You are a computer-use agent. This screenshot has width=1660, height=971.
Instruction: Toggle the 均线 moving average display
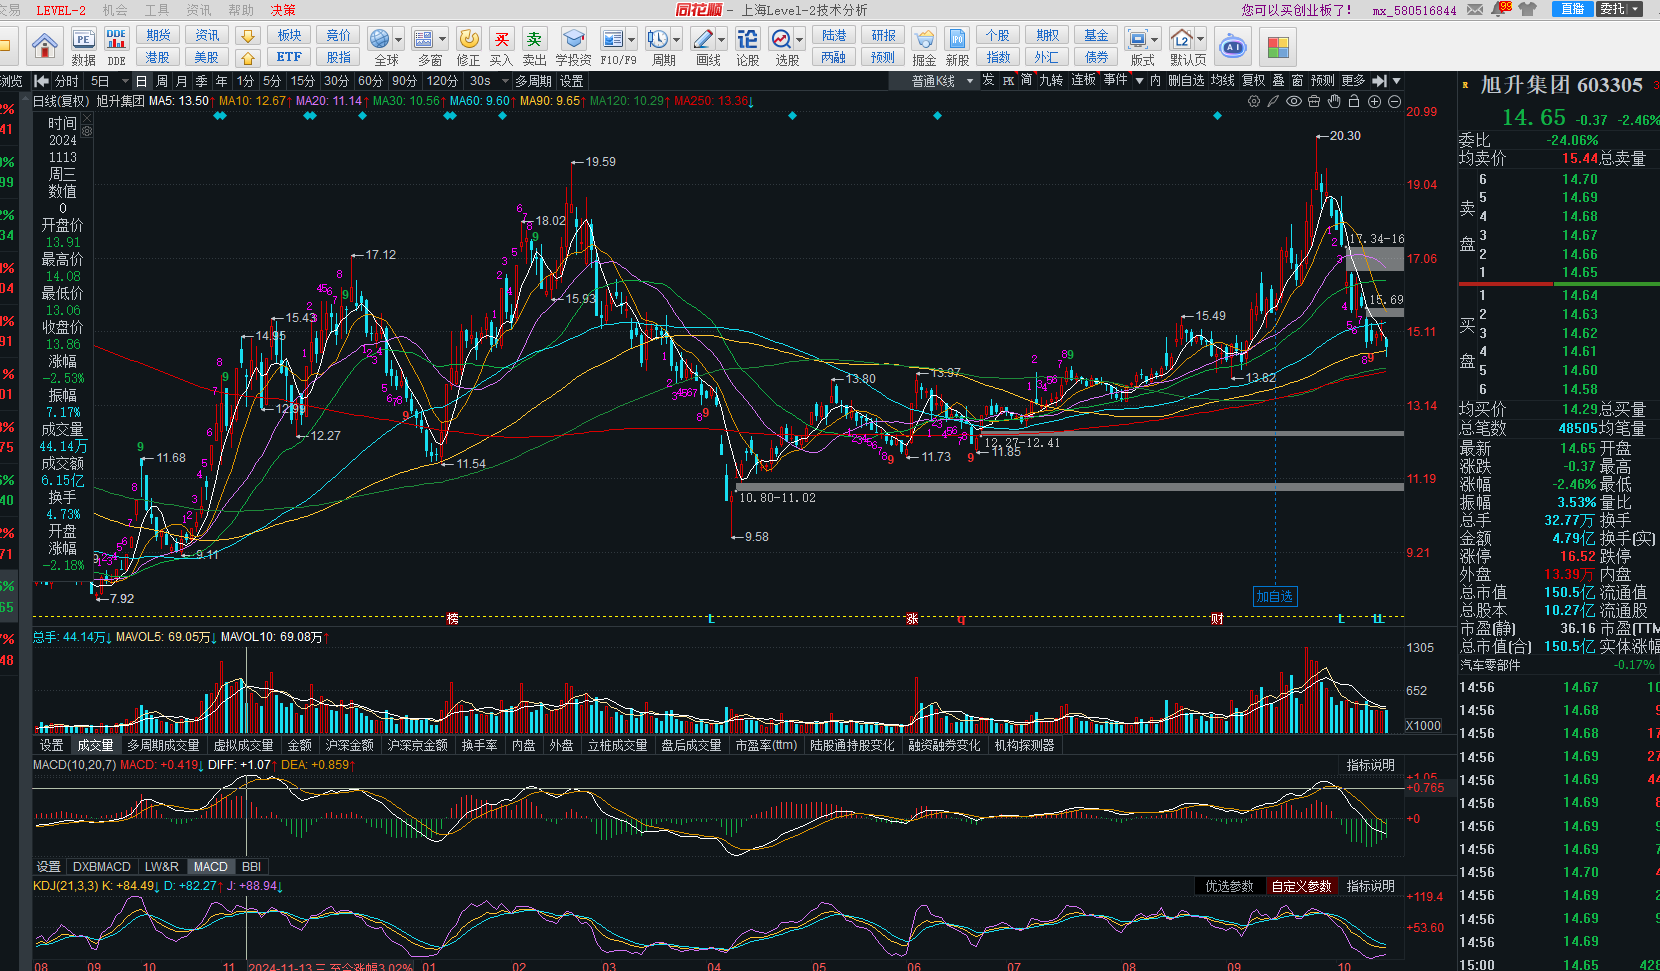point(1223,80)
